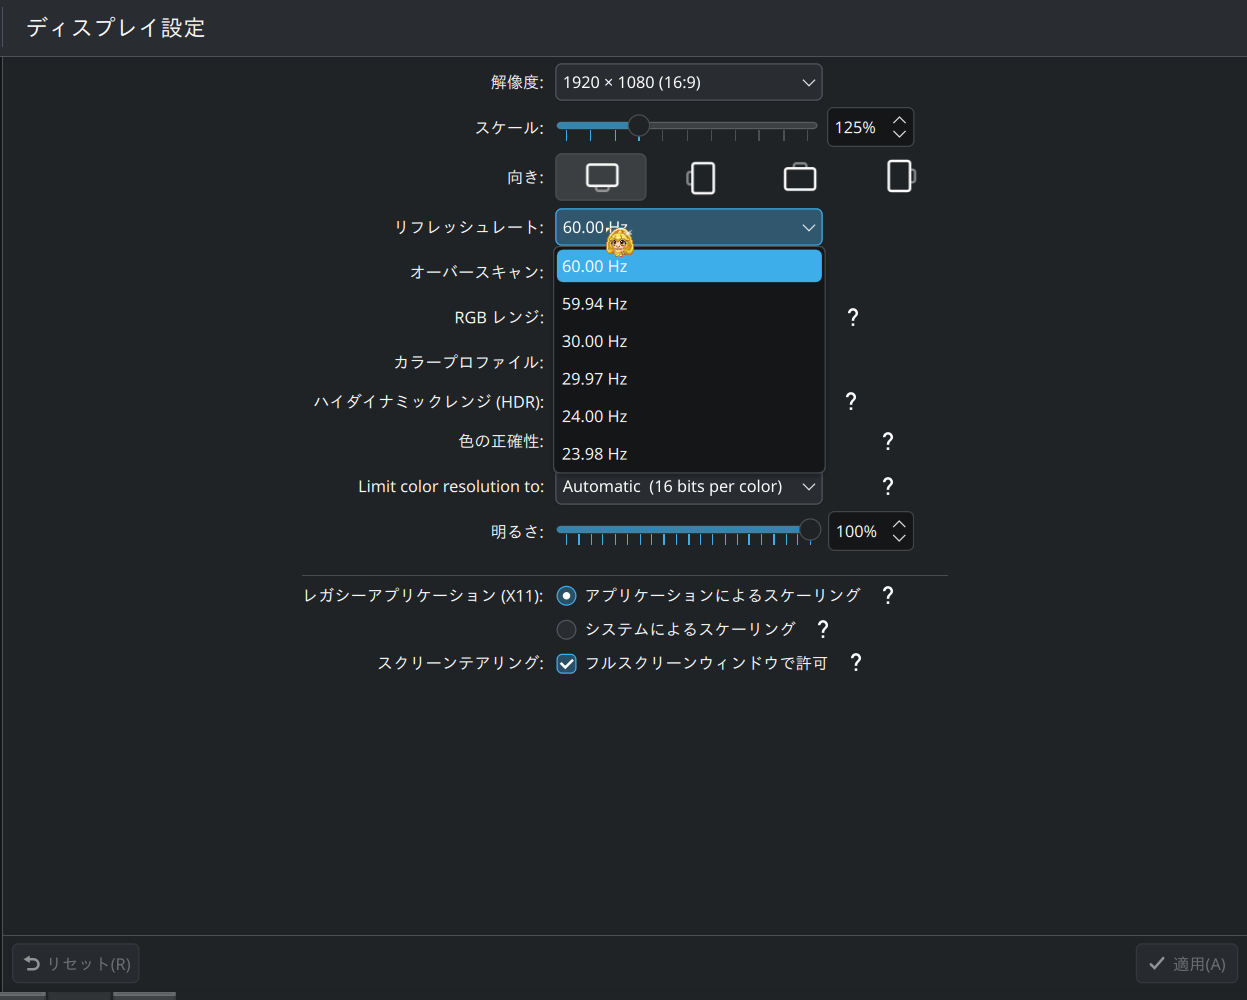Click the RGB レンジ help icon

(x=852, y=317)
